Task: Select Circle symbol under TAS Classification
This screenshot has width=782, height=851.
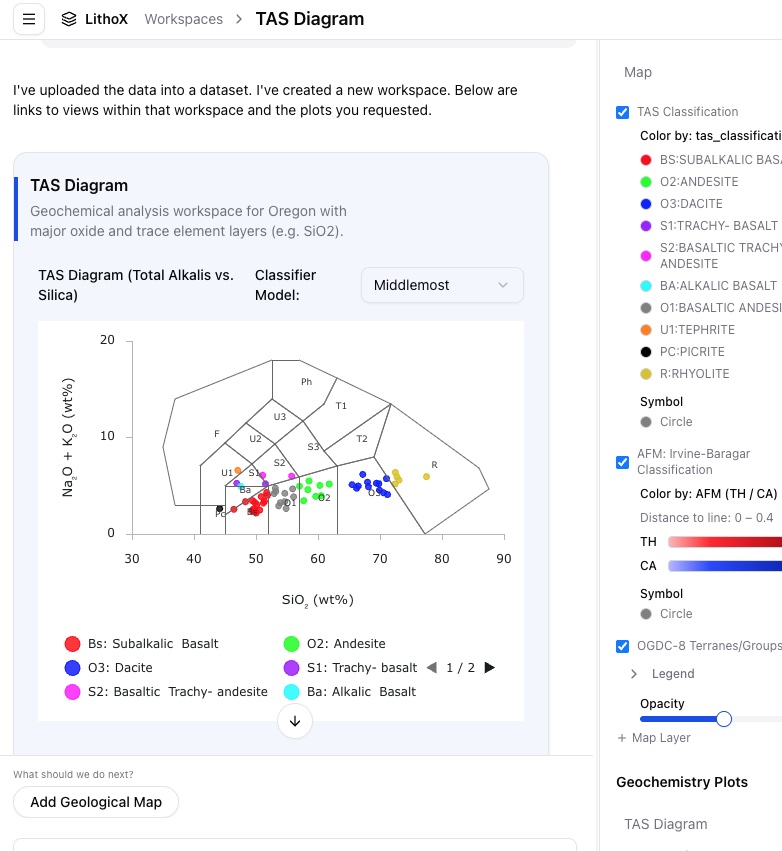Action: (x=666, y=422)
